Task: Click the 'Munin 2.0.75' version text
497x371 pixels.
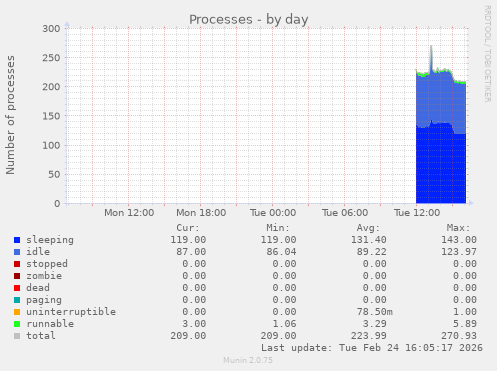Action: click(x=248, y=360)
